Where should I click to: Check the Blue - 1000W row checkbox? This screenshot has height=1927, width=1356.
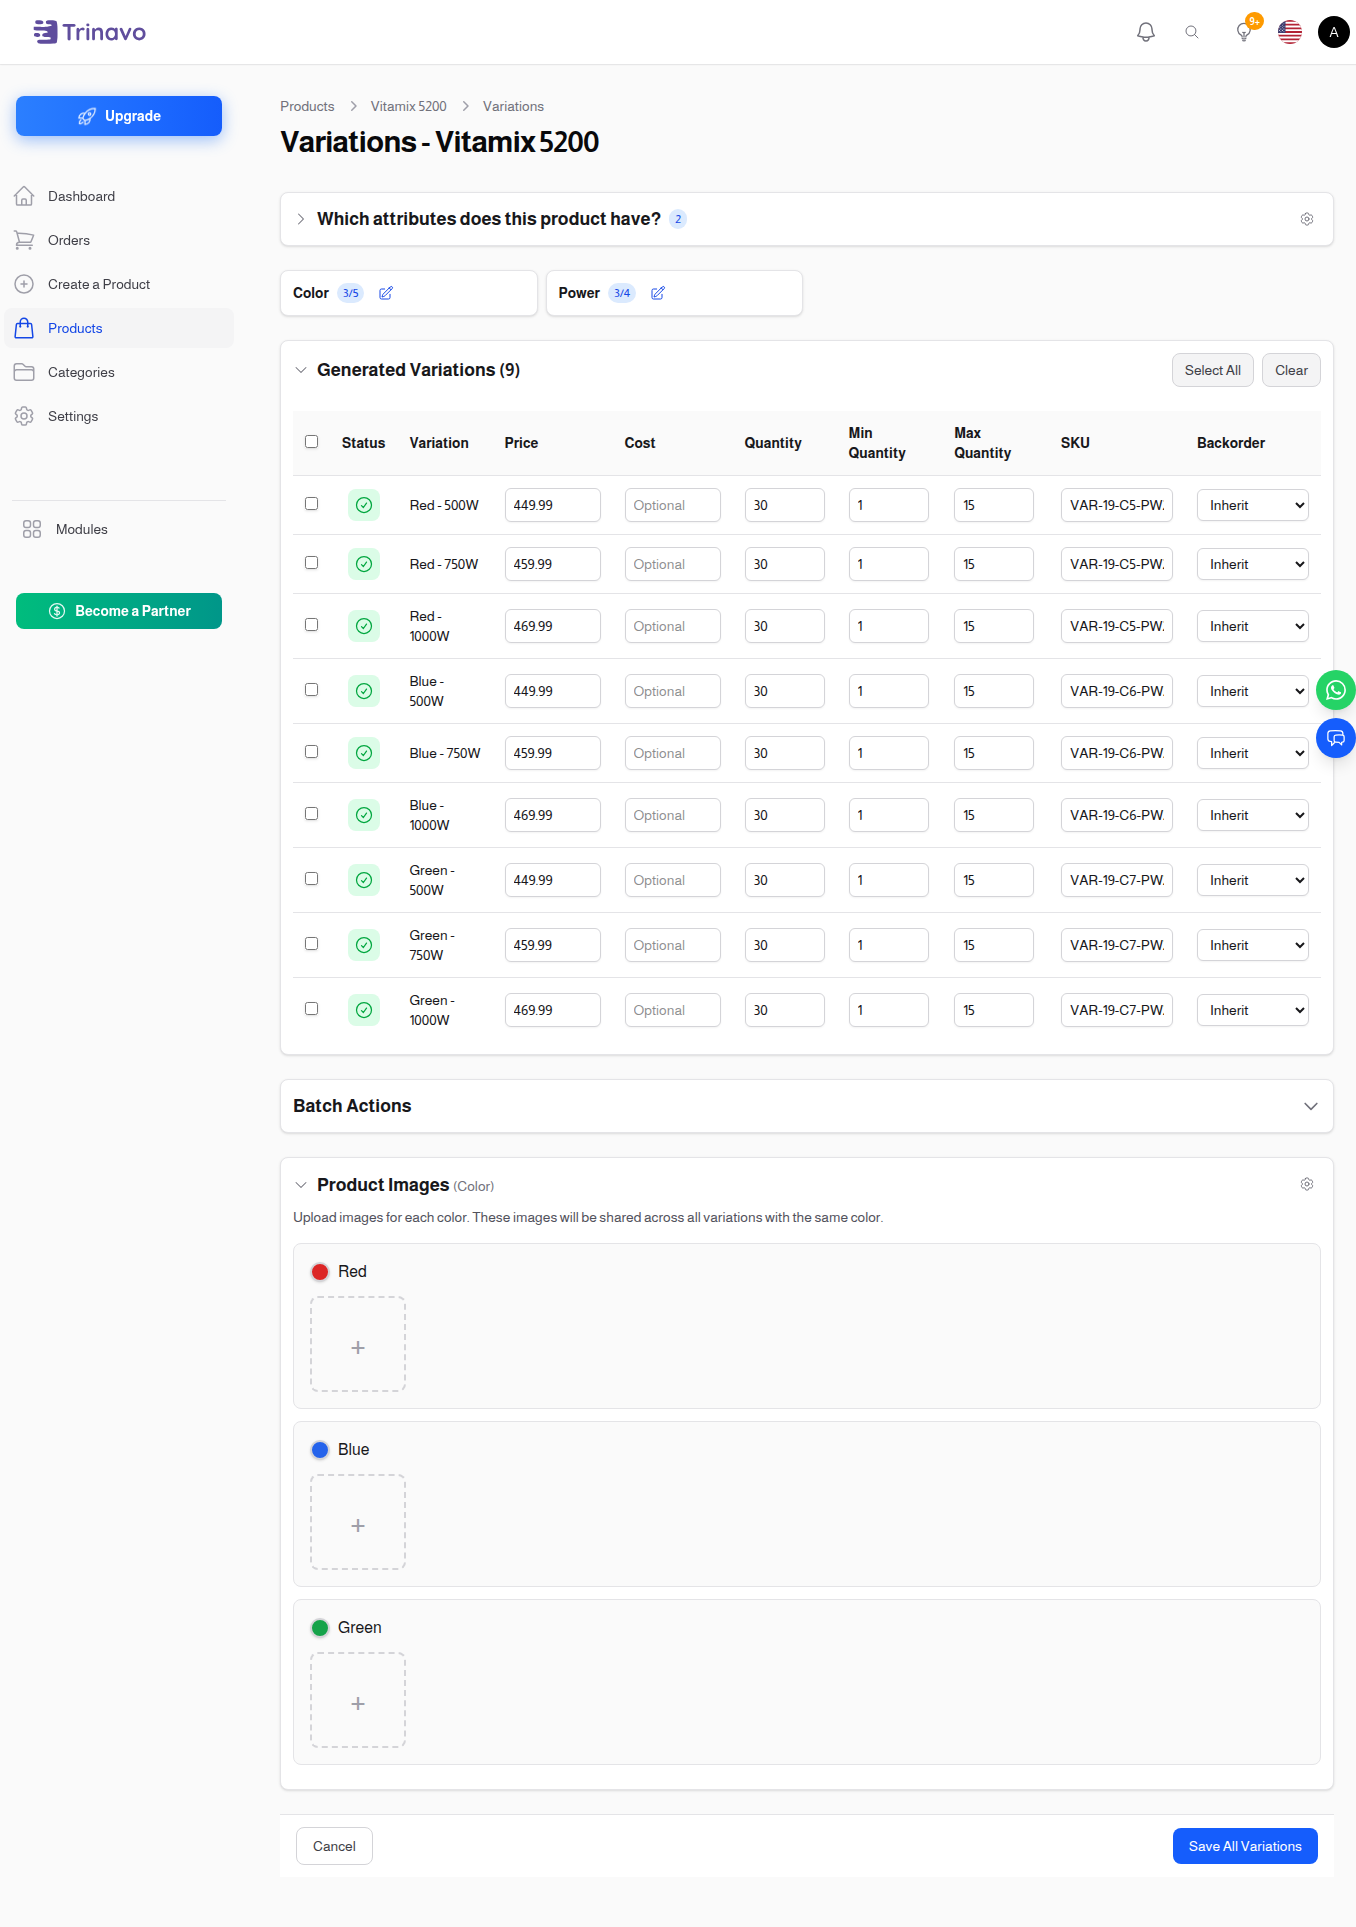312,814
